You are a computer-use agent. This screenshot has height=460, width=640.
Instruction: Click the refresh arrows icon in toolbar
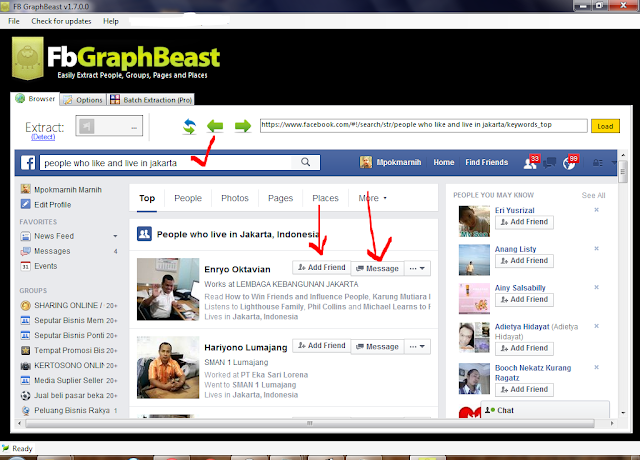tap(189, 126)
